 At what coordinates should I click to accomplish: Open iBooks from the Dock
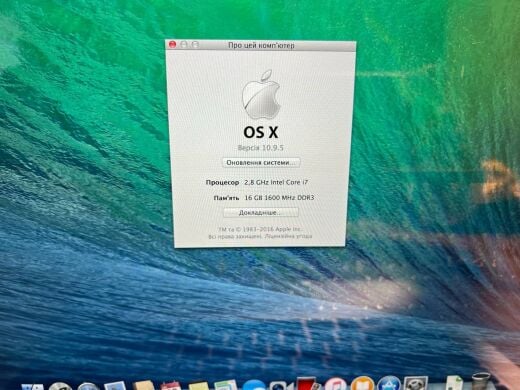click(x=362, y=383)
